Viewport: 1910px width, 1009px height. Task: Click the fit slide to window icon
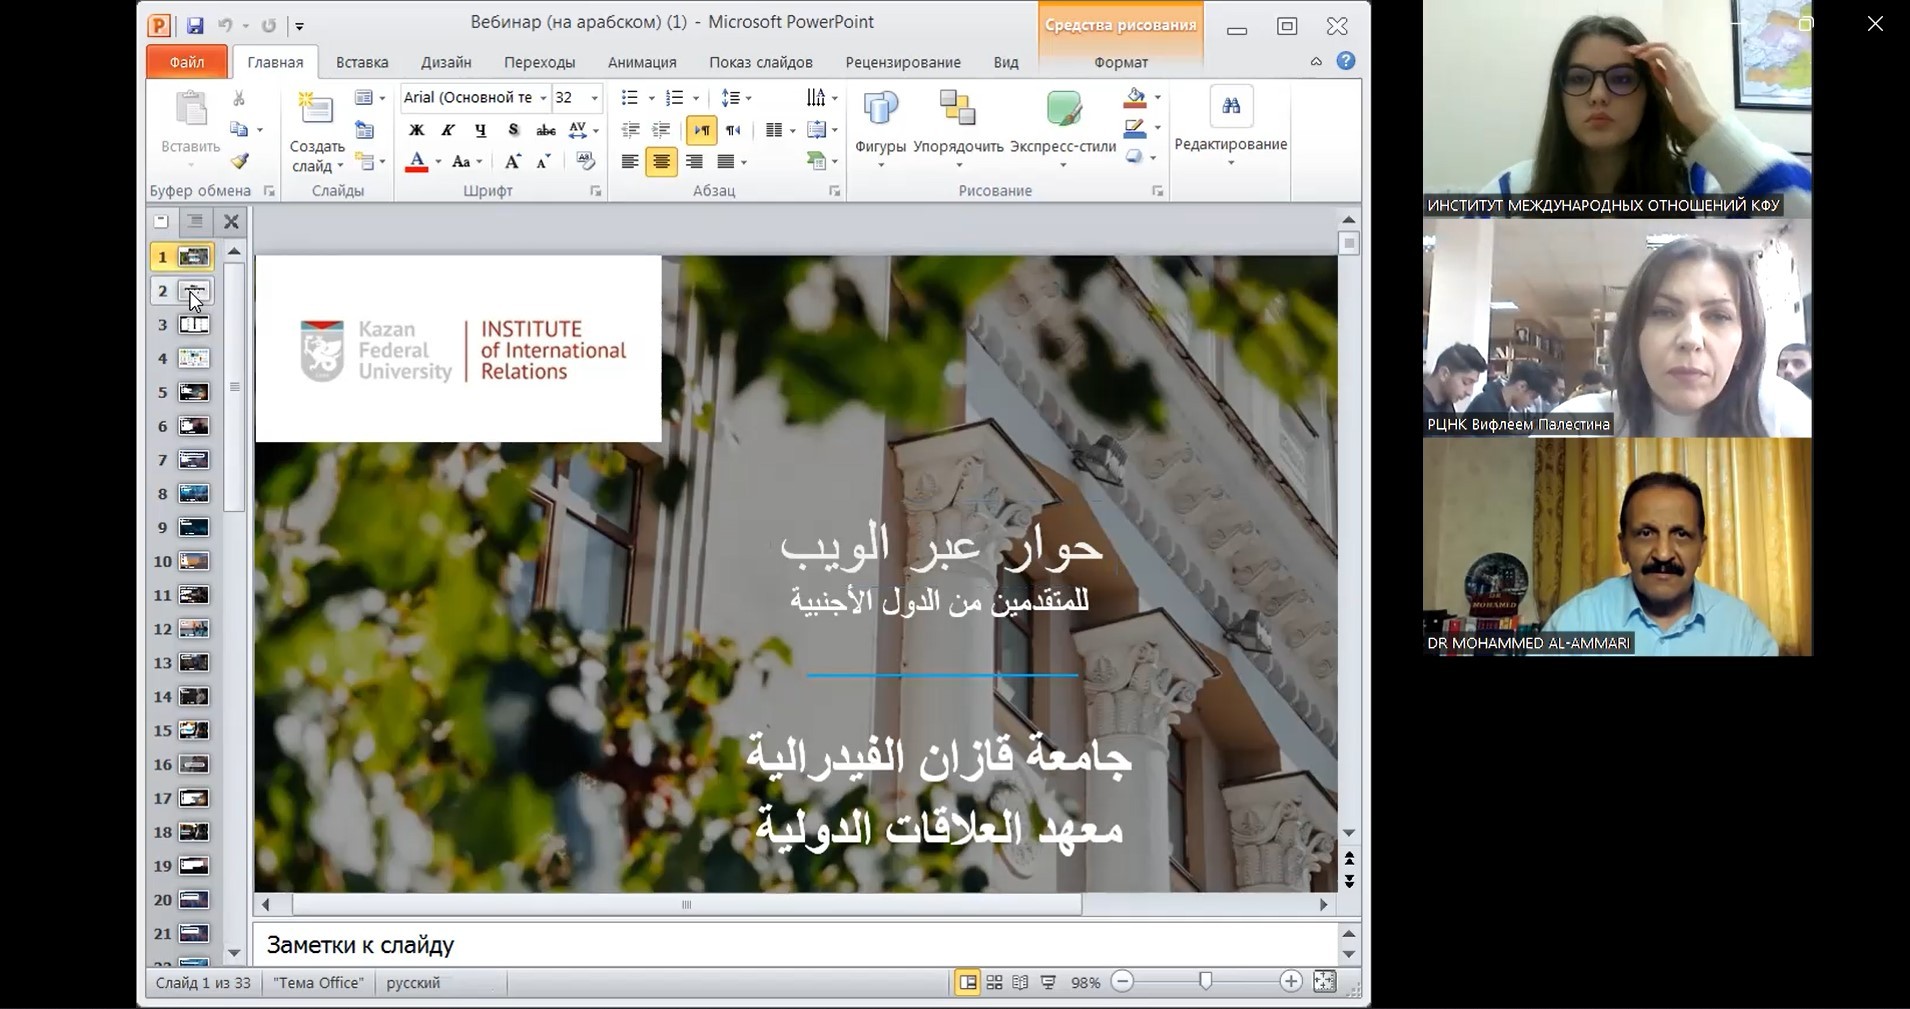pyautogui.click(x=1324, y=982)
